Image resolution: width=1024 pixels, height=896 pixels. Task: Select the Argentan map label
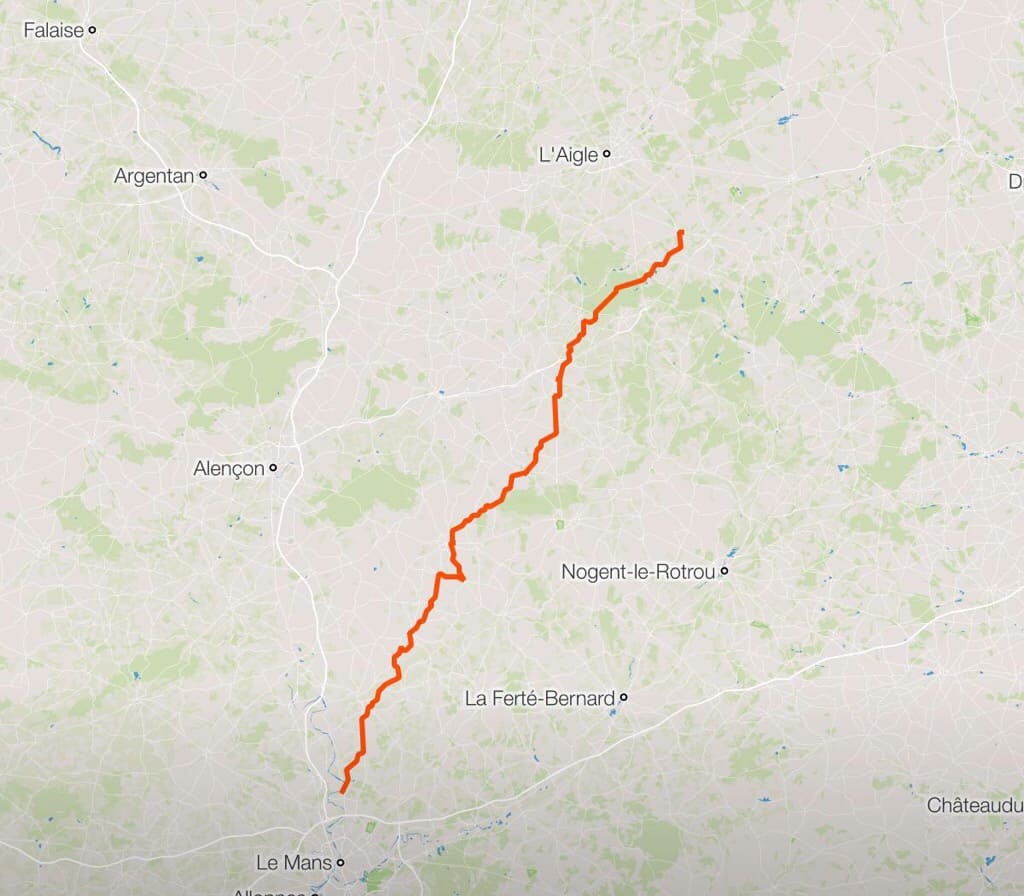154,176
